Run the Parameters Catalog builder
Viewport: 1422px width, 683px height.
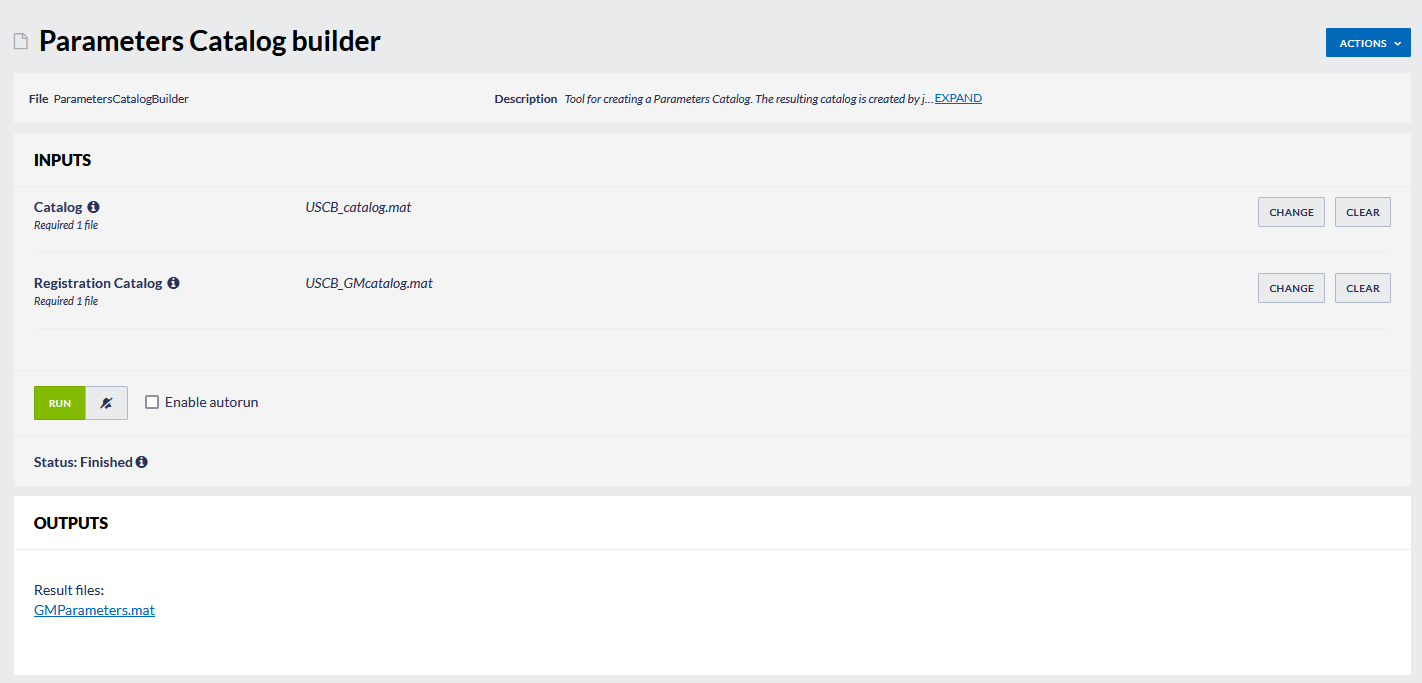point(60,403)
